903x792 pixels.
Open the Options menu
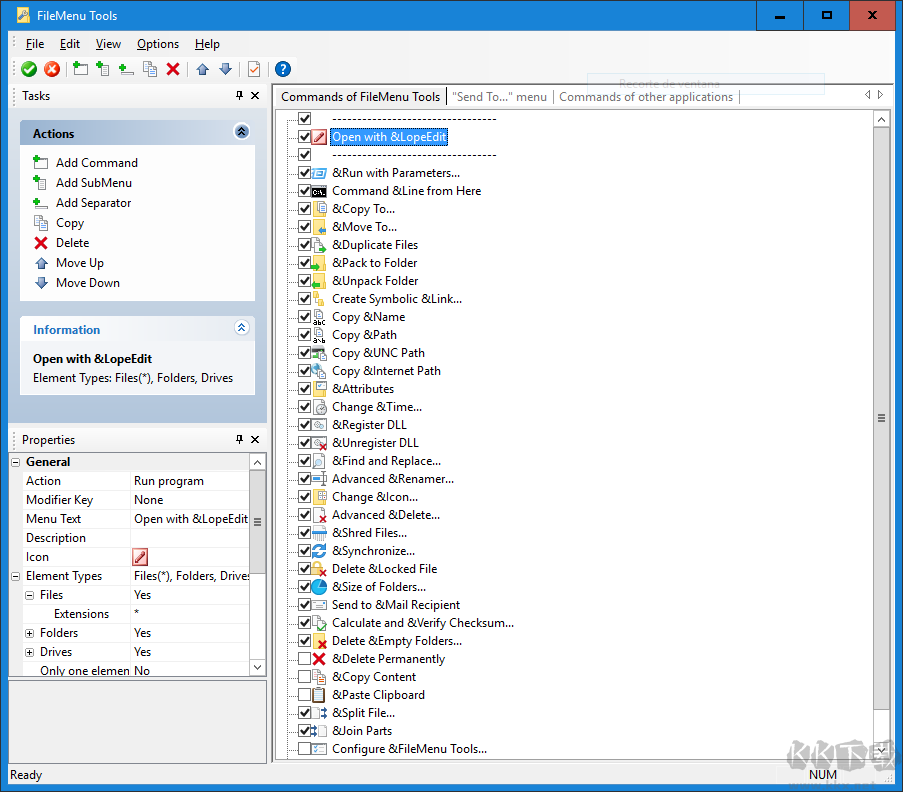158,44
